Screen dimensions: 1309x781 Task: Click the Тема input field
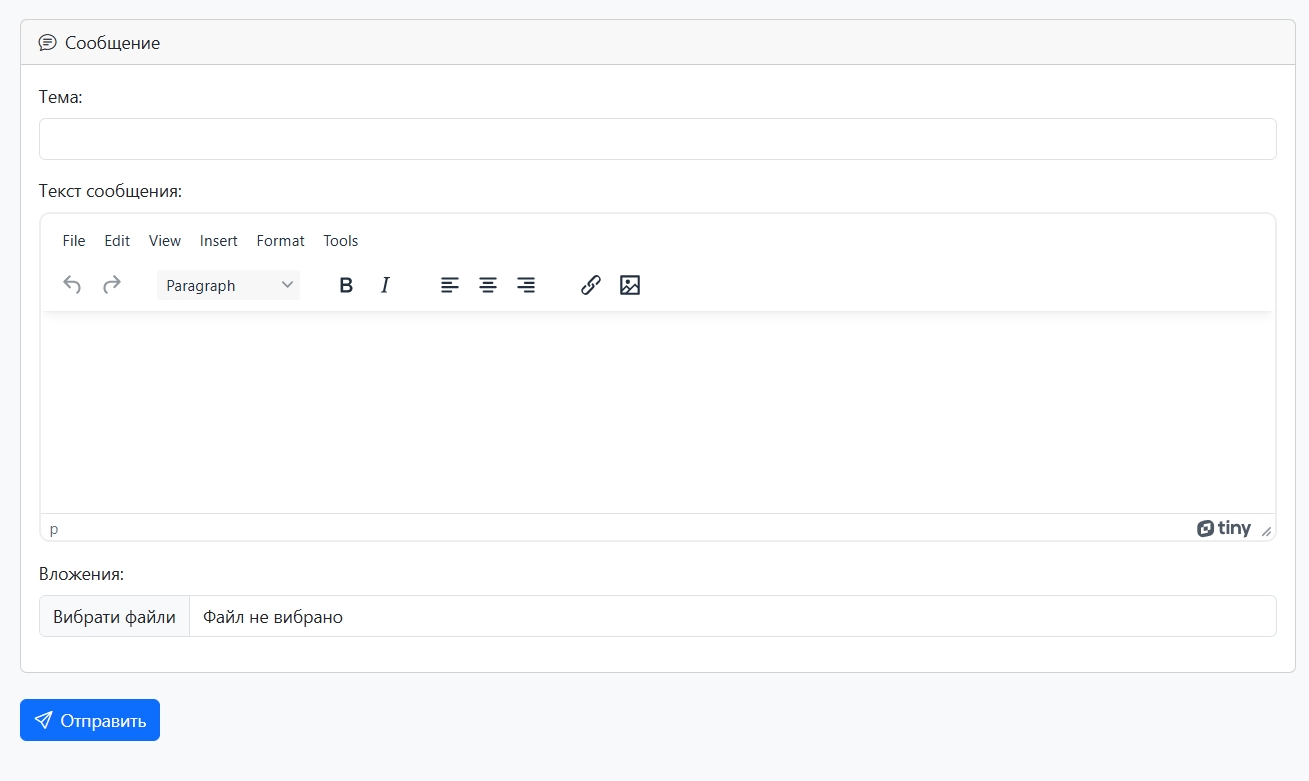(x=657, y=139)
